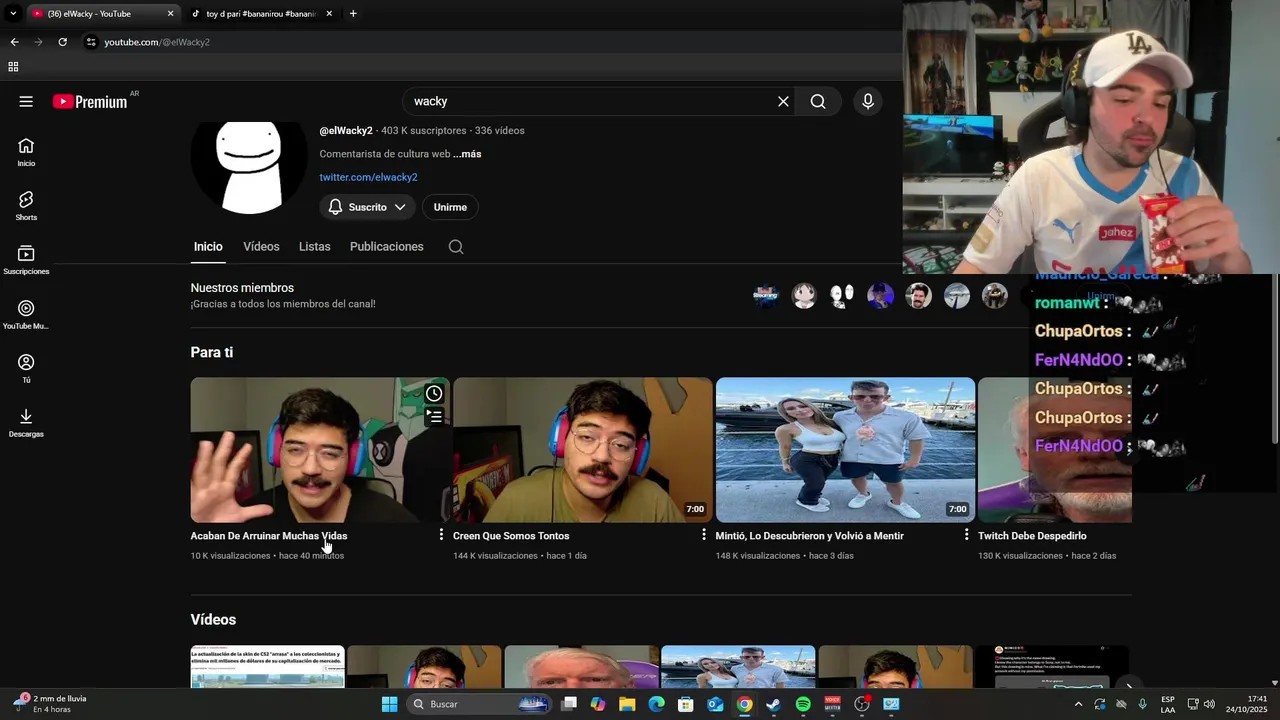The width and height of the screenshot is (1280, 720).
Task: Open the Tú section in the sidebar
Action: [x=26, y=368]
